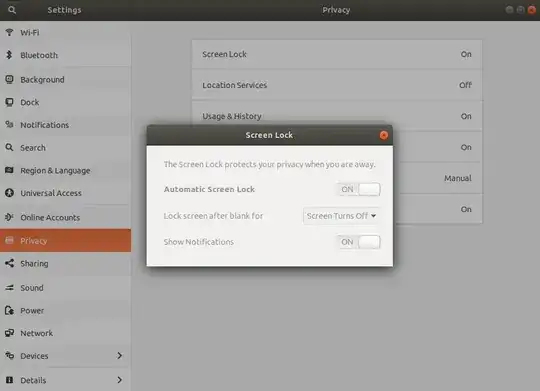Expand Details submenu chevron
The width and height of the screenshot is (540, 391).
coord(120,380)
